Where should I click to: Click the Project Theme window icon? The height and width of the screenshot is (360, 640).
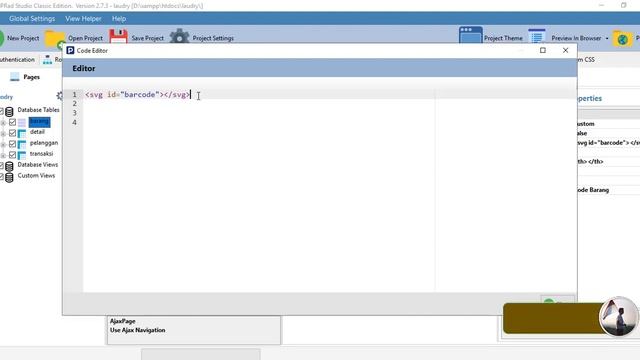(x=471, y=36)
